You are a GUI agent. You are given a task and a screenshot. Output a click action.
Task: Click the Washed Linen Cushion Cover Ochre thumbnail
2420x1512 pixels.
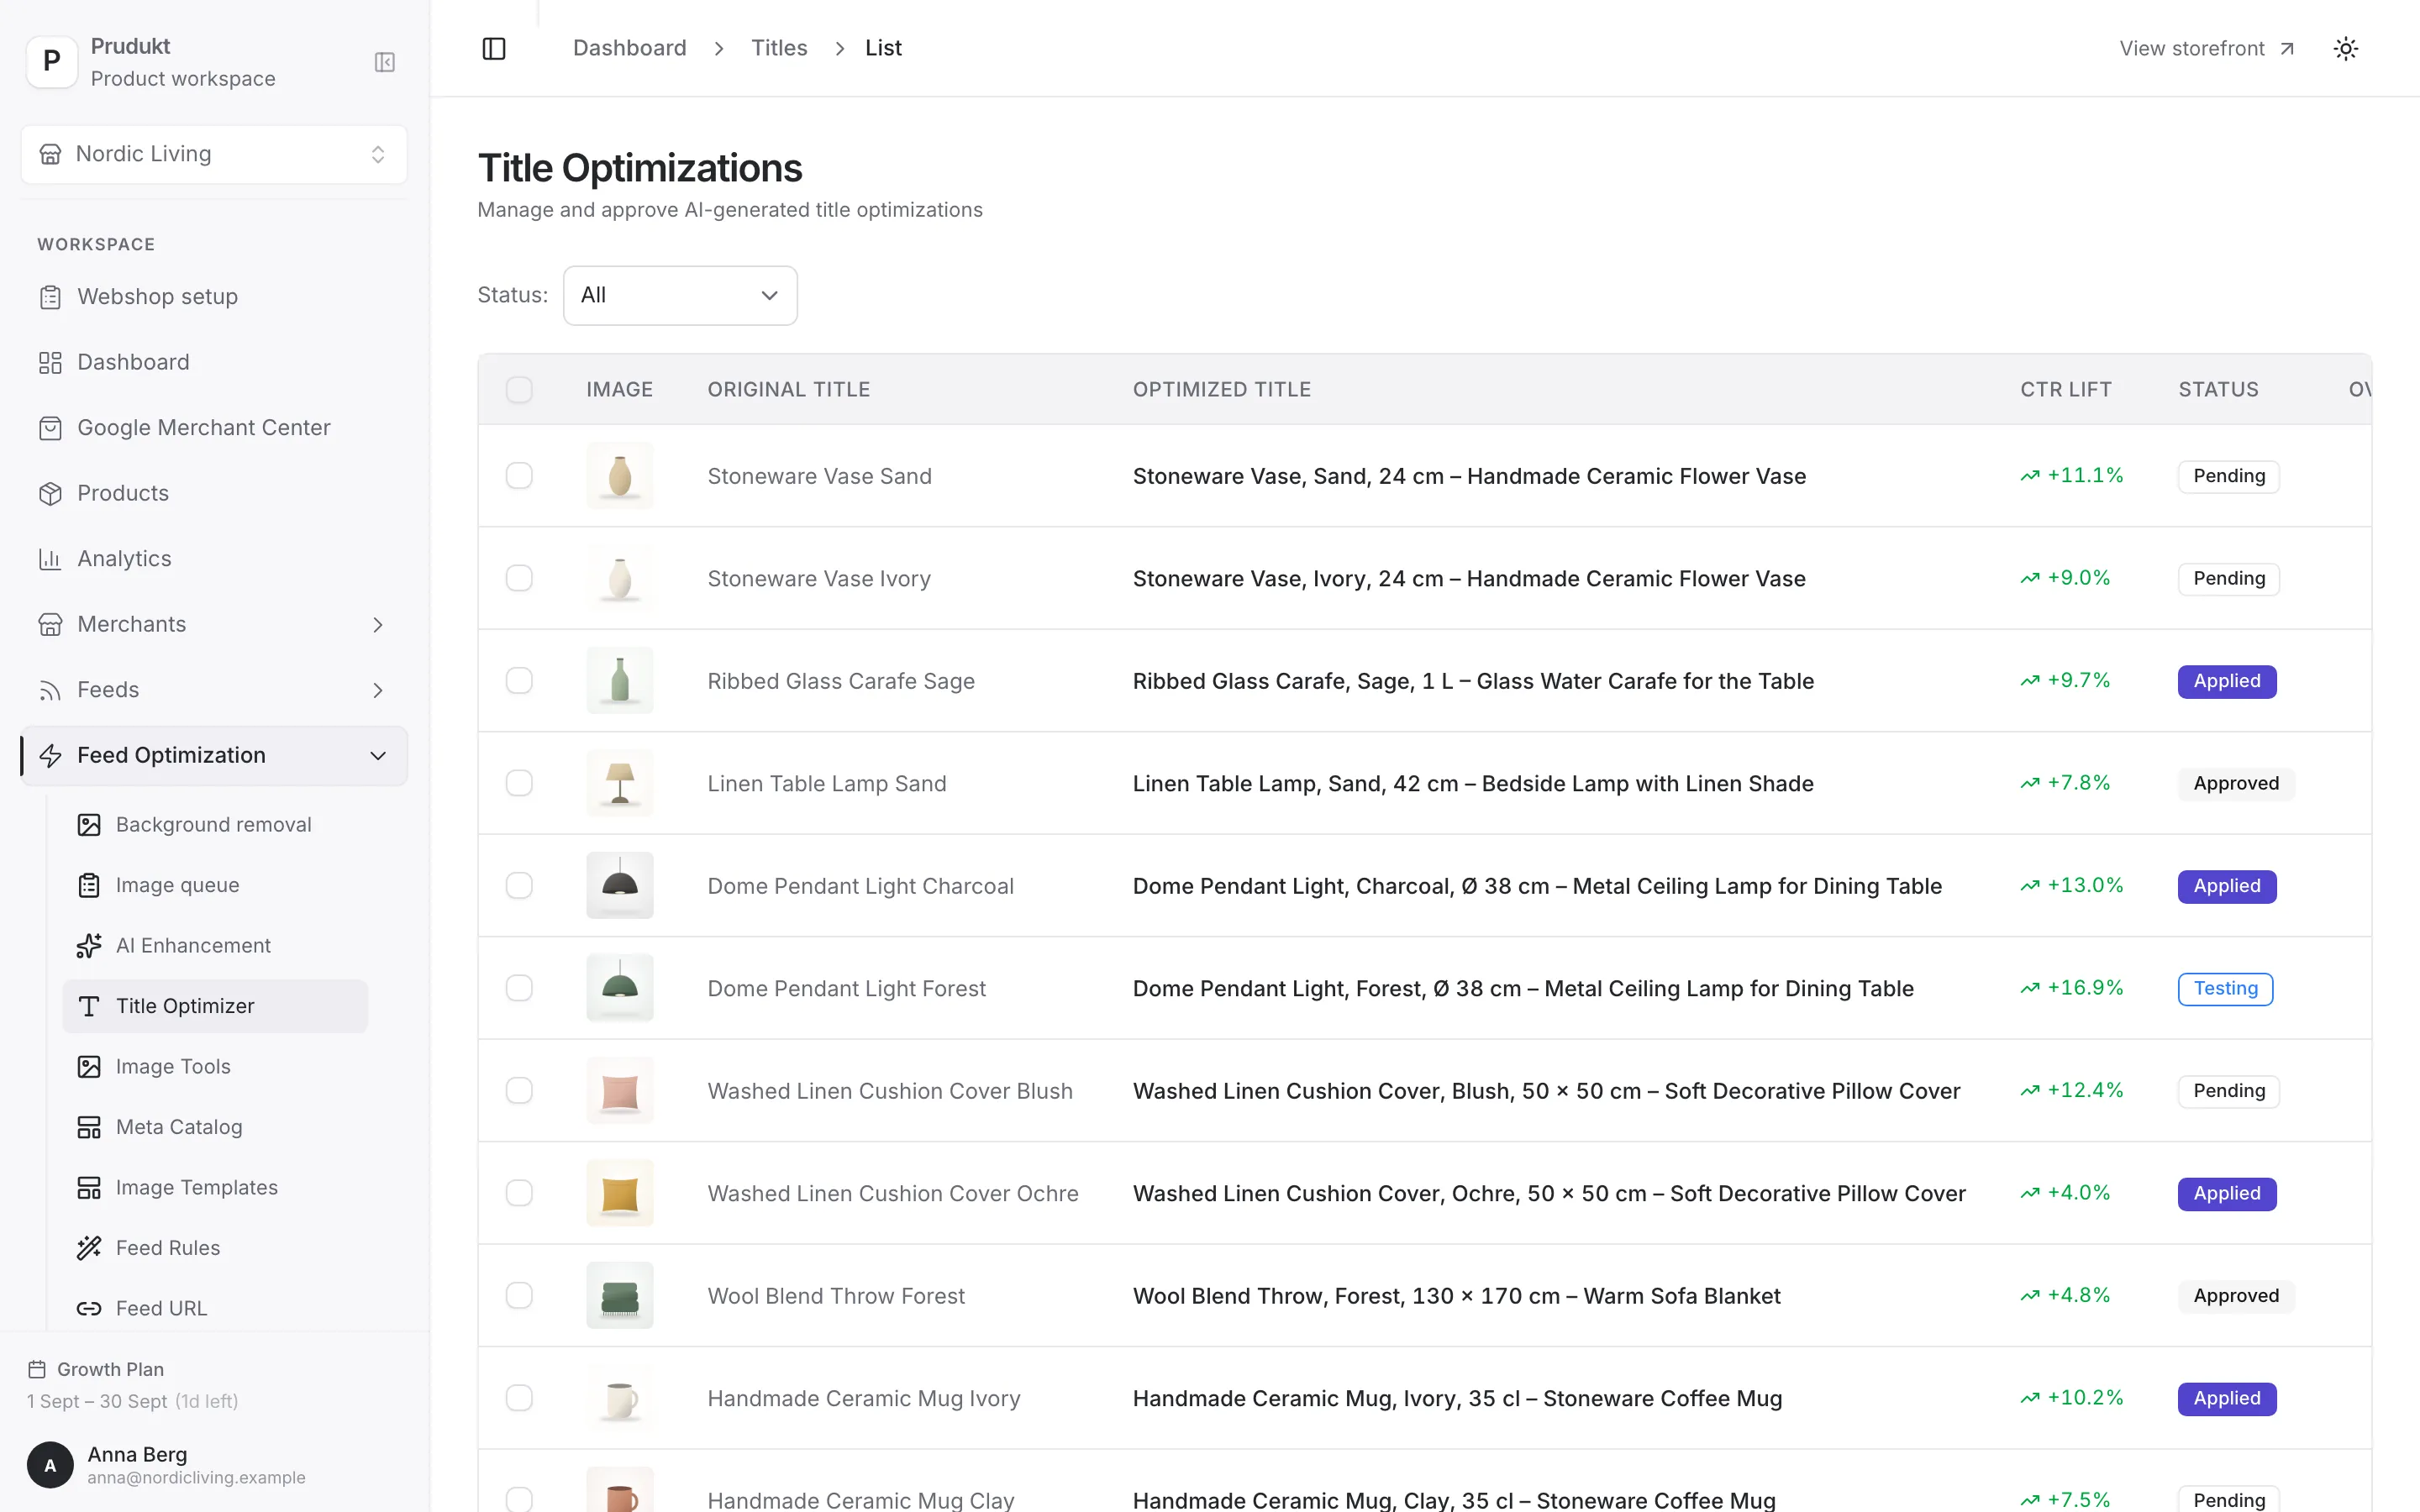(620, 1193)
